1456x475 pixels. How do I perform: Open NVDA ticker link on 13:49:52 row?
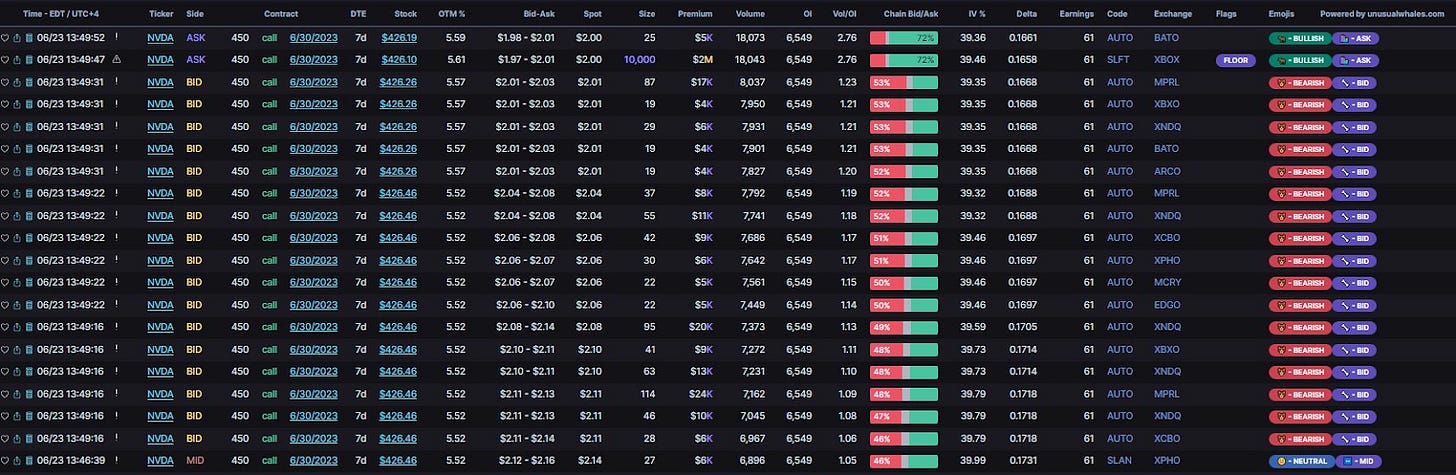pos(160,37)
